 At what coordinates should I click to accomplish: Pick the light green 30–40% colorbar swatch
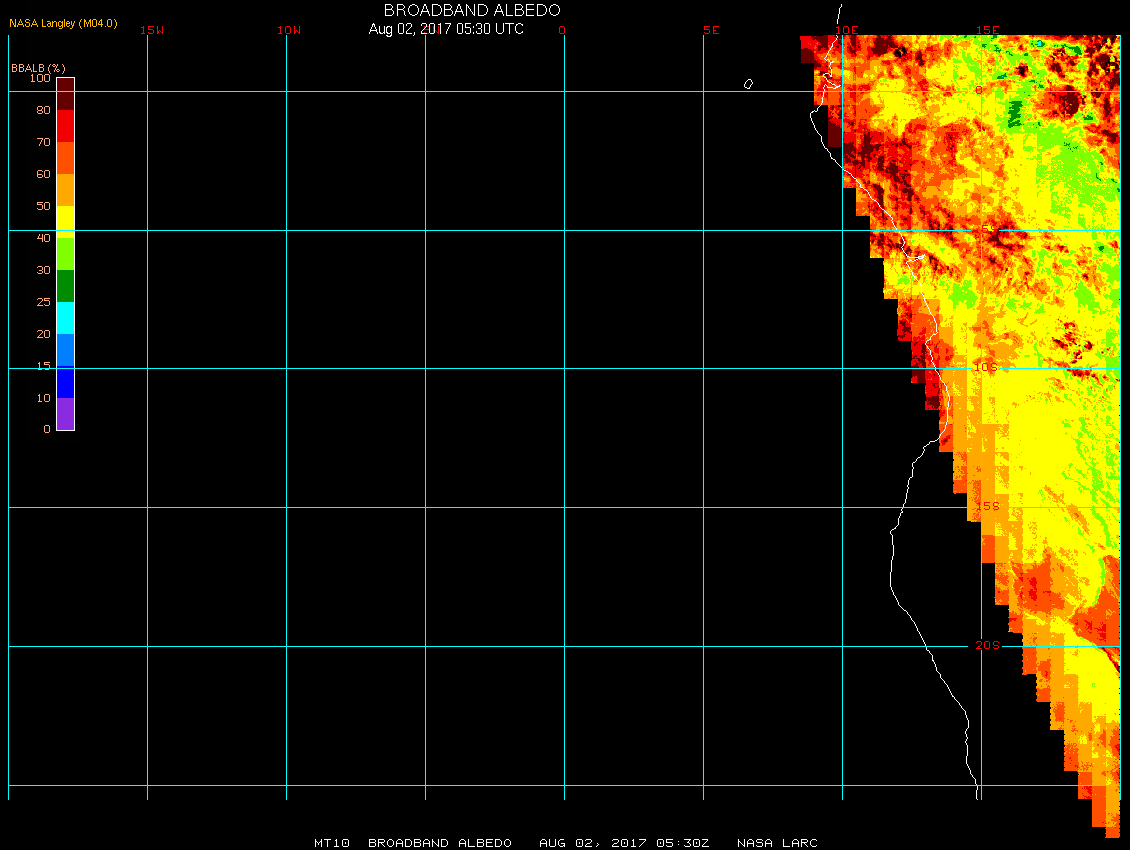pyautogui.click(x=66, y=254)
